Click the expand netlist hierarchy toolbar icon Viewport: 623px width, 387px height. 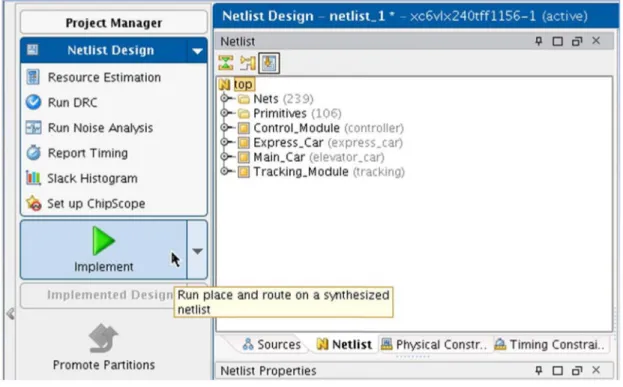[x=248, y=63]
